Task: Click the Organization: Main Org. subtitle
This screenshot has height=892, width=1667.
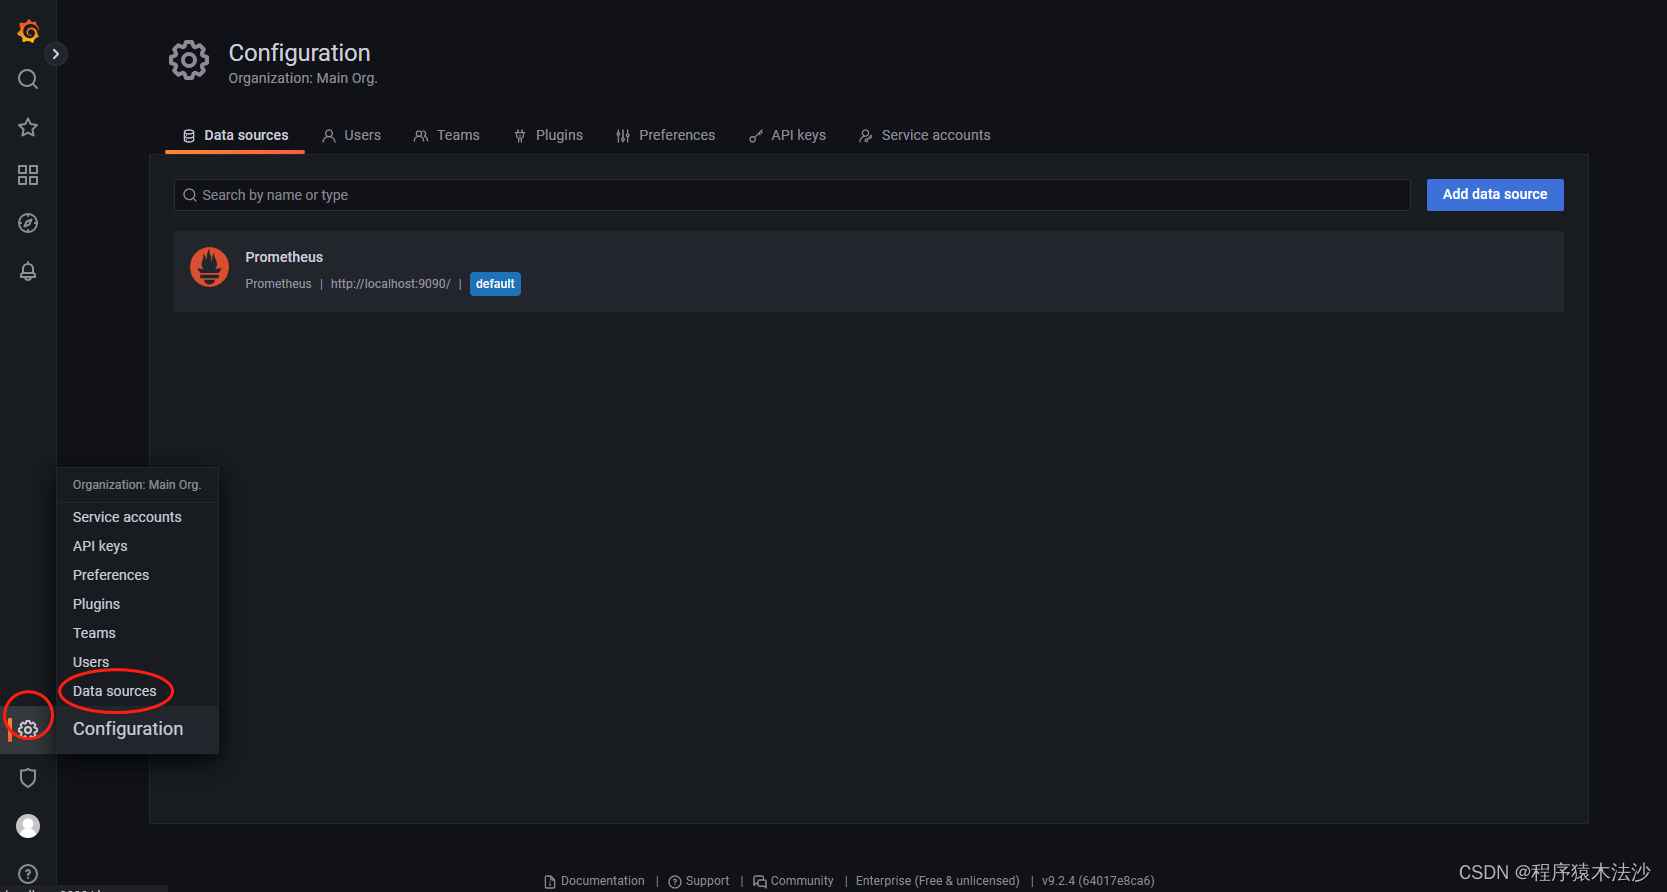Action: coord(303,78)
